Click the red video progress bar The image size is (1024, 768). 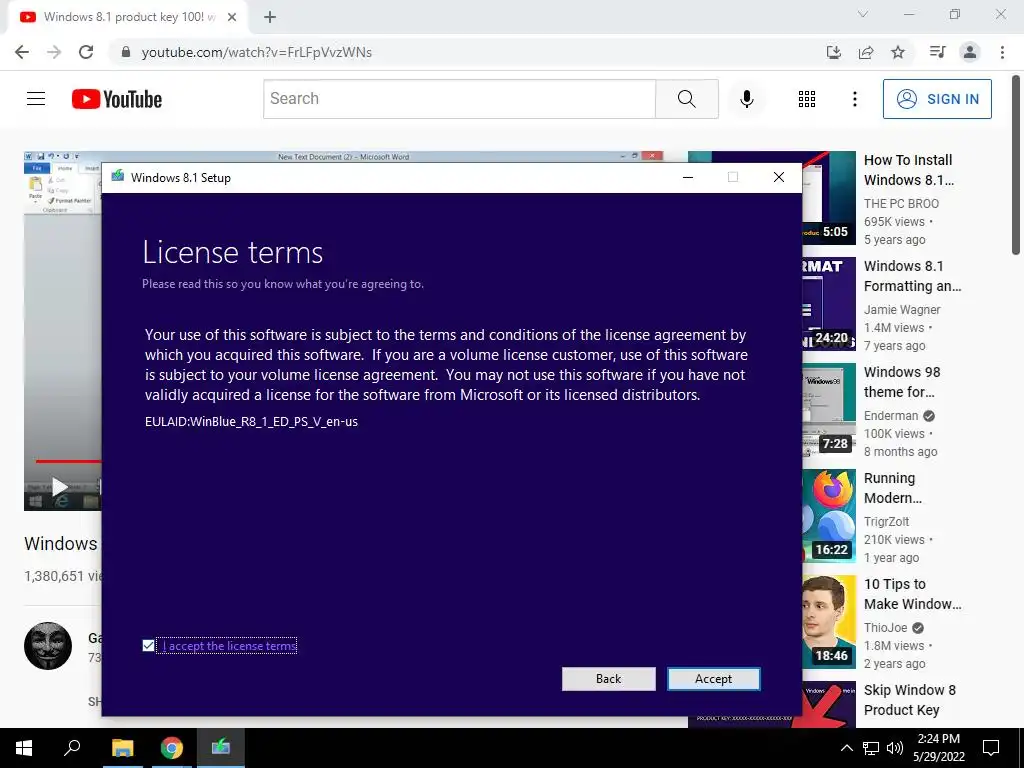click(x=68, y=461)
